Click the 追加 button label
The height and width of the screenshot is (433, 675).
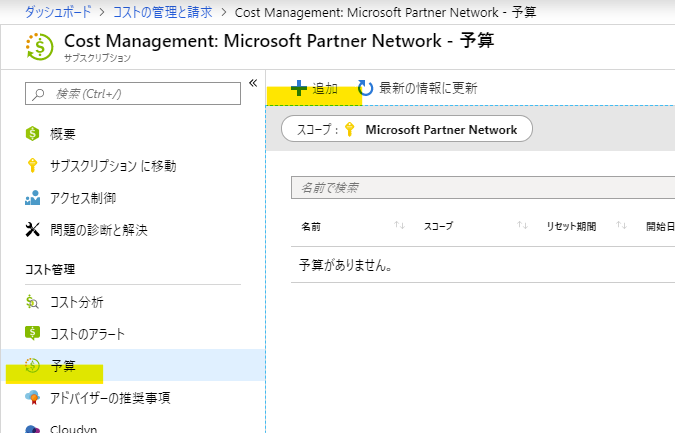point(325,88)
